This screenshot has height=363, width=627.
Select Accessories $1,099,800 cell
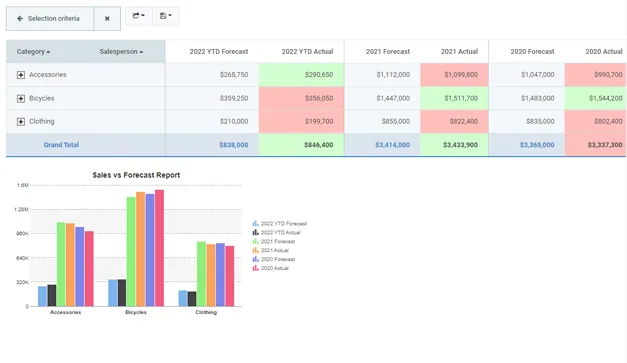point(454,75)
